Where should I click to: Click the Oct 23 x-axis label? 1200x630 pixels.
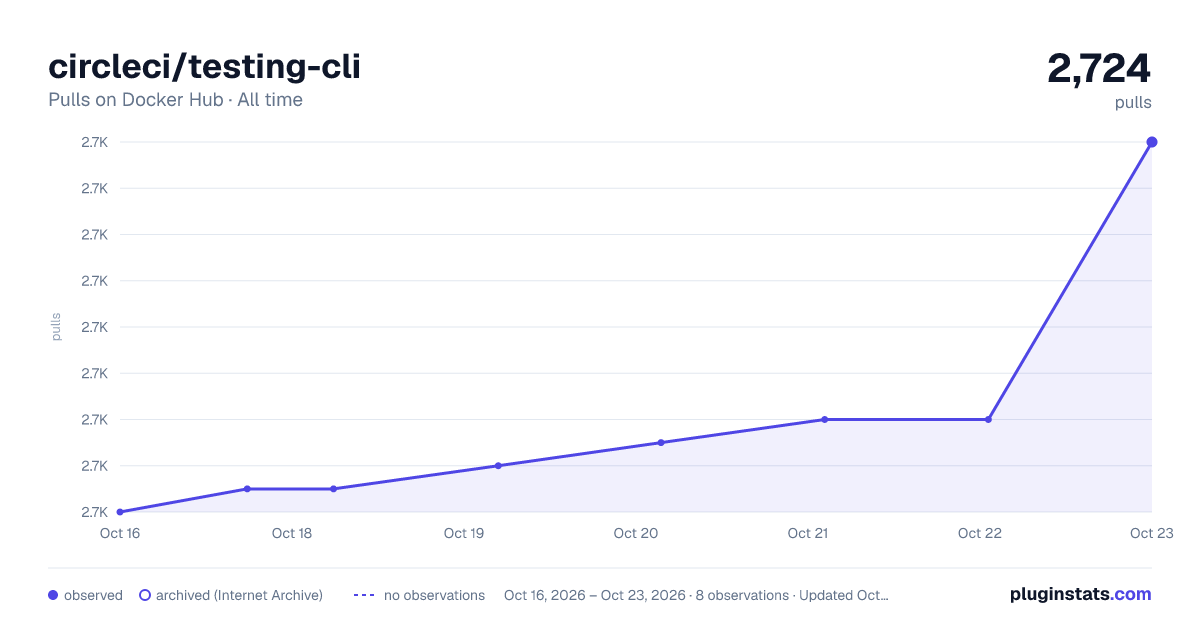coord(1150,533)
